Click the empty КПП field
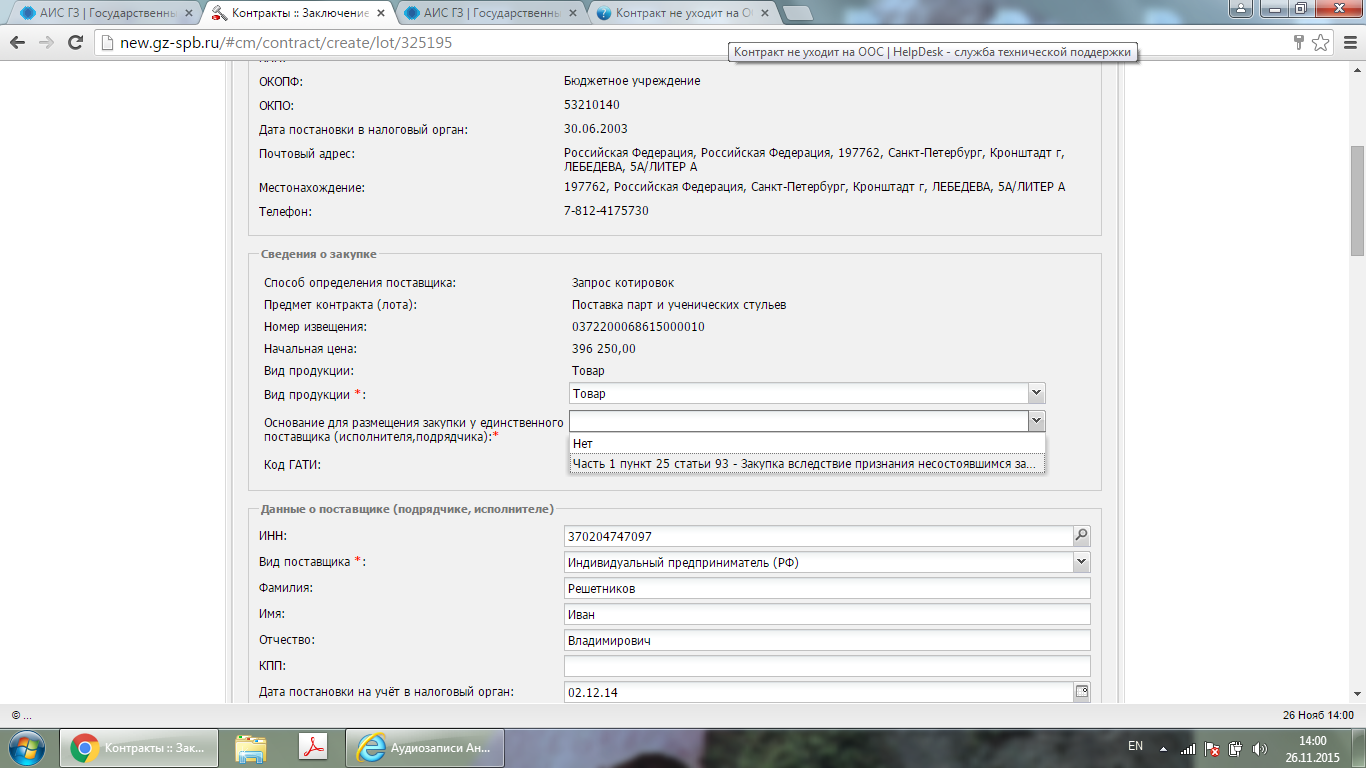Viewport: 1366px width, 768px height. tap(827, 666)
